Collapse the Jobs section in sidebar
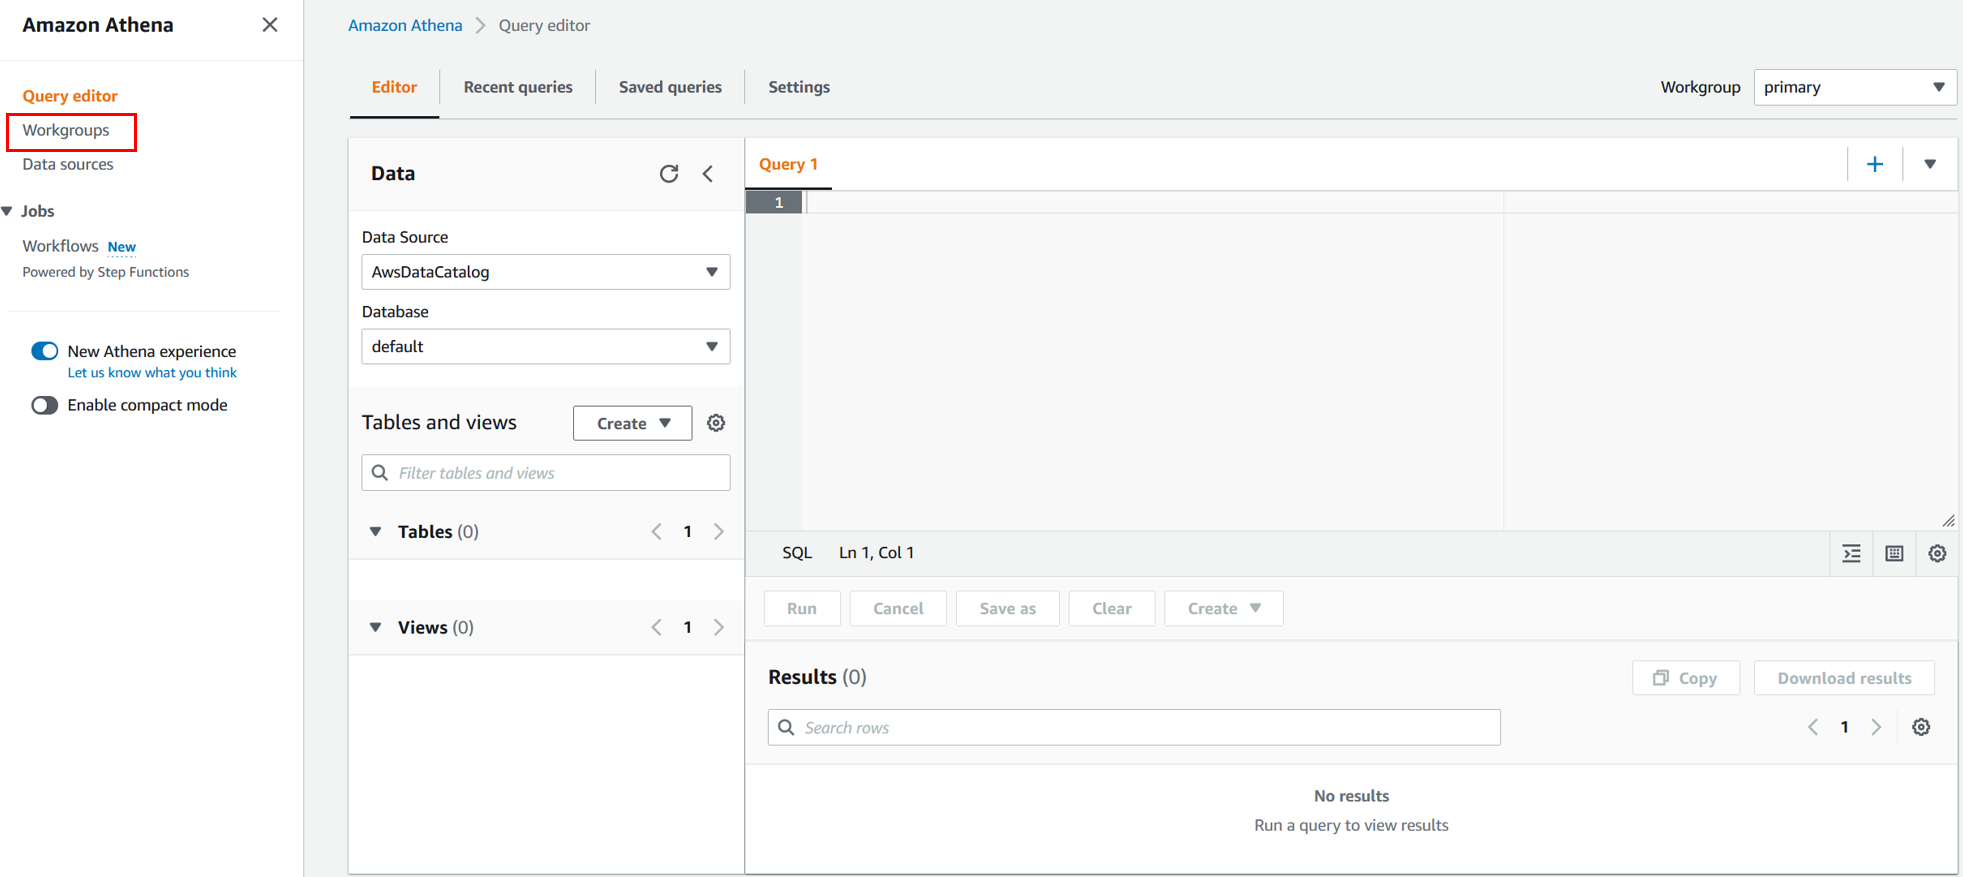Viewport: 1963px width, 877px height. click(x=8, y=211)
